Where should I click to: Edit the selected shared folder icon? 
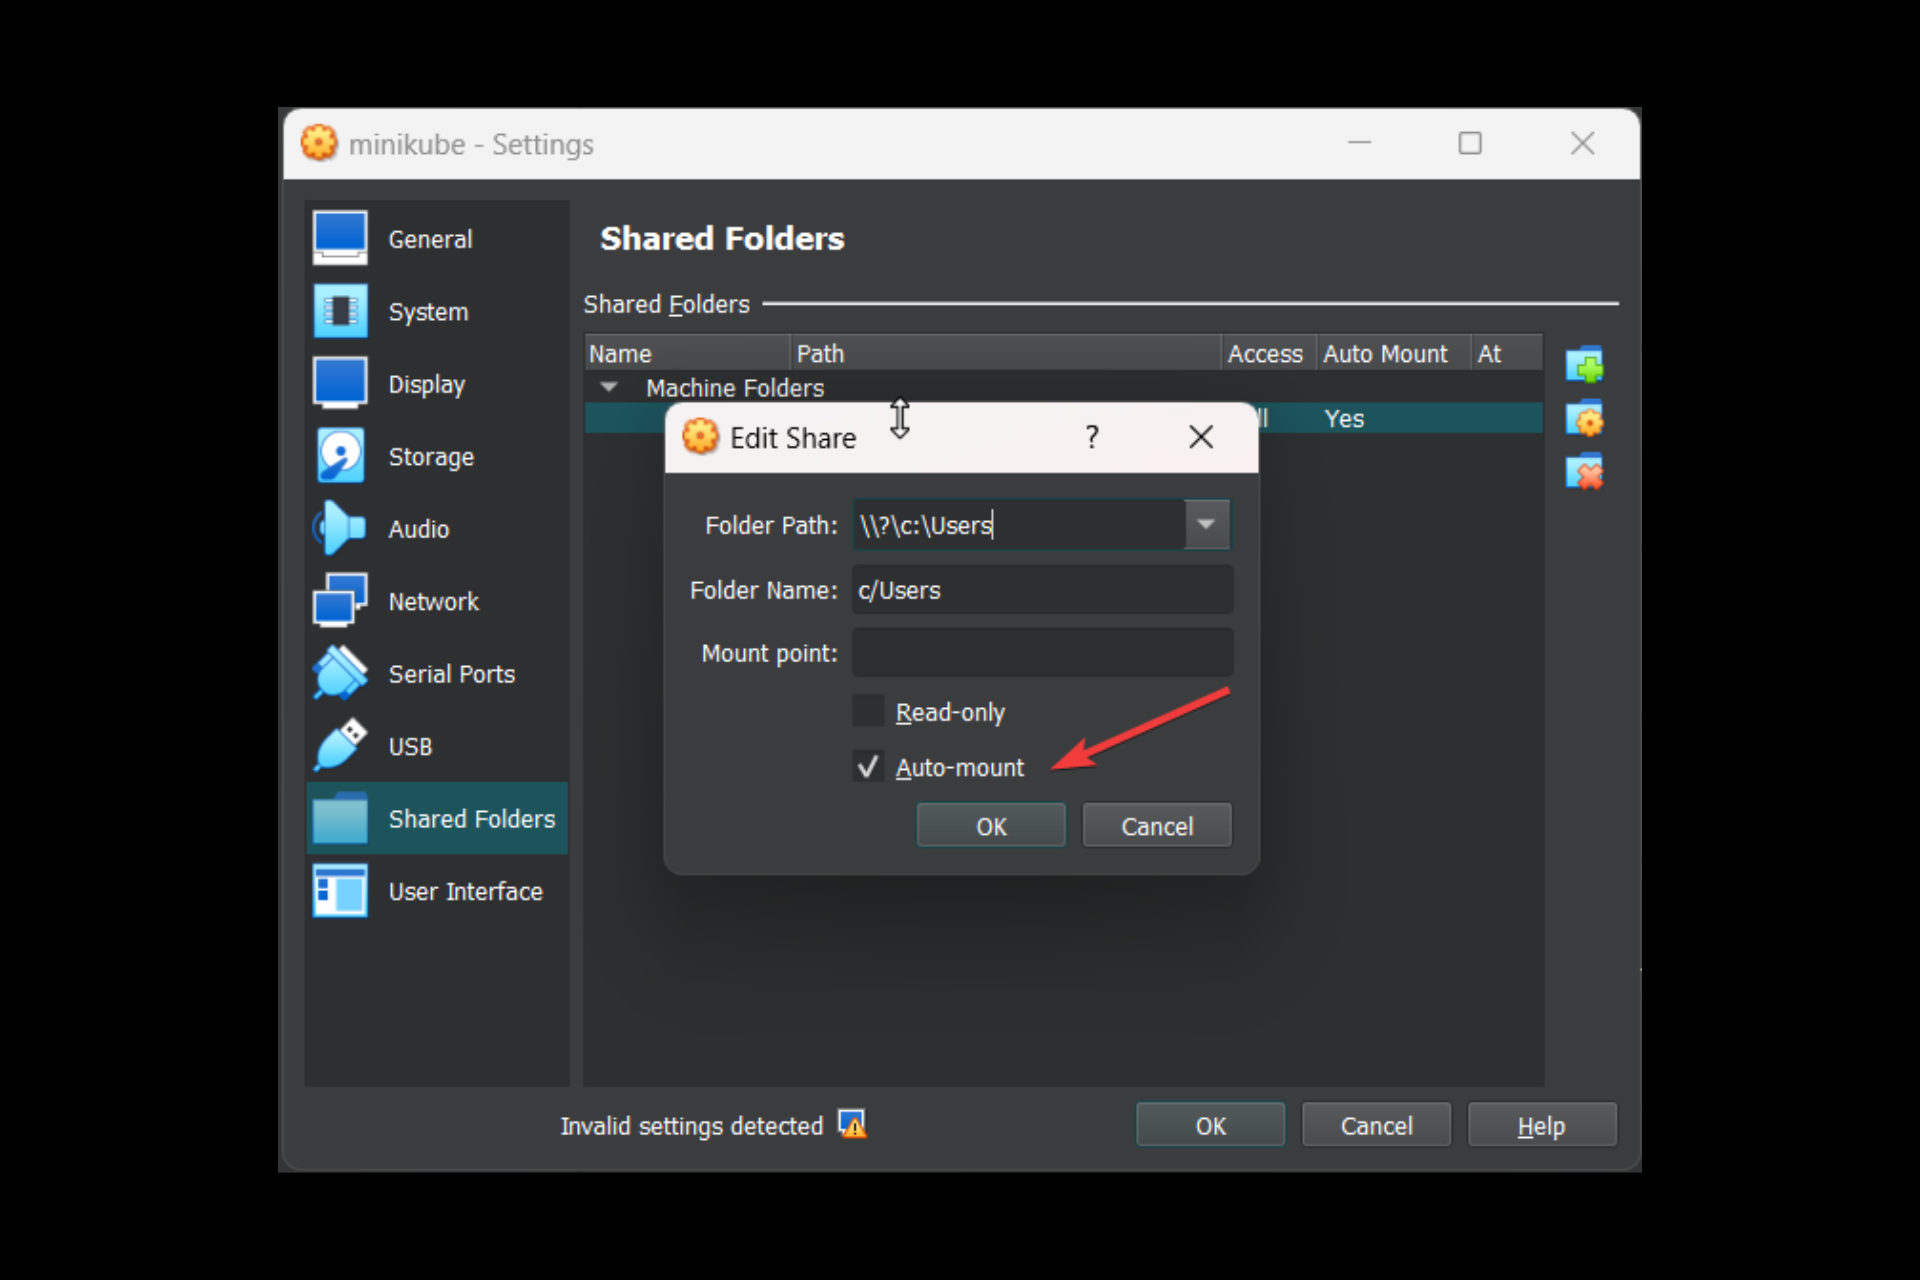tap(1585, 418)
